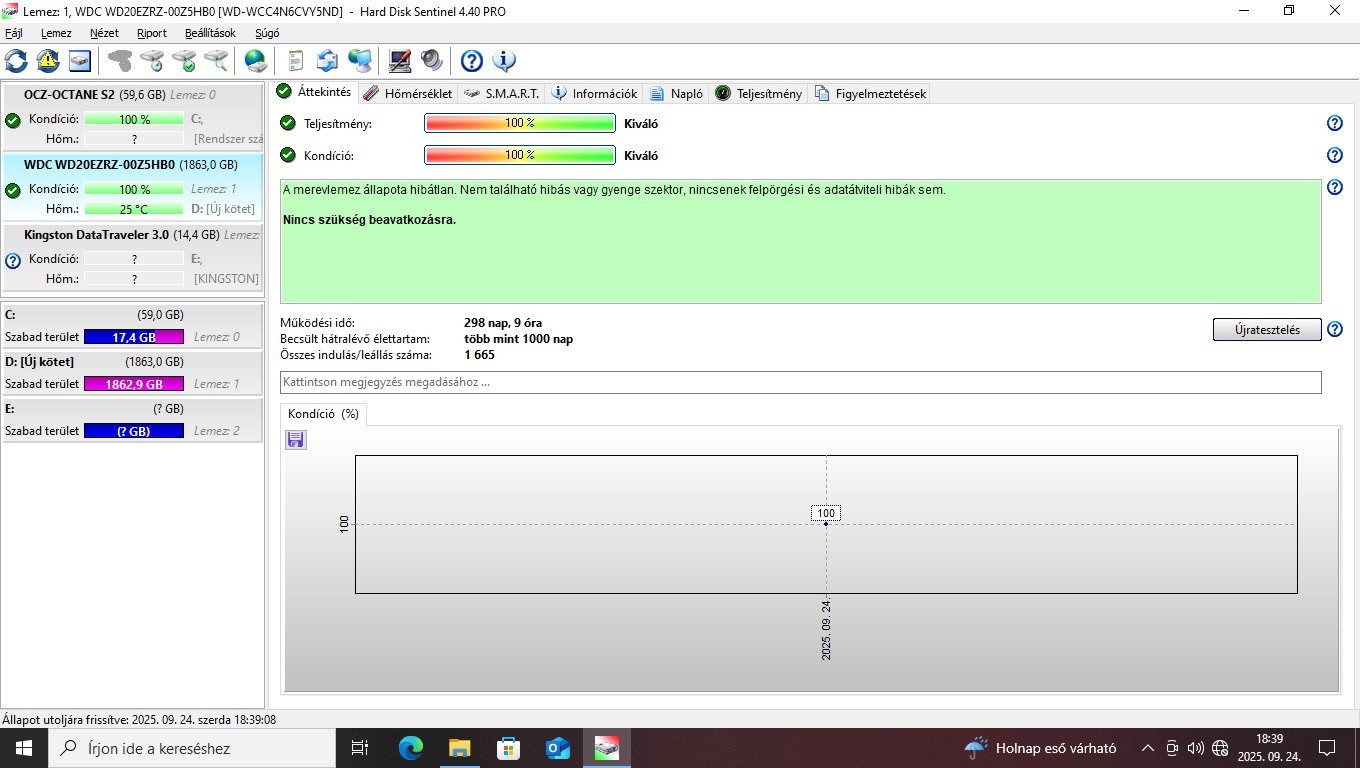Image resolution: width=1360 pixels, height=768 pixels.
Task: Click D: free space bar 1862,9 GB
Action: [x=134, y=384]
